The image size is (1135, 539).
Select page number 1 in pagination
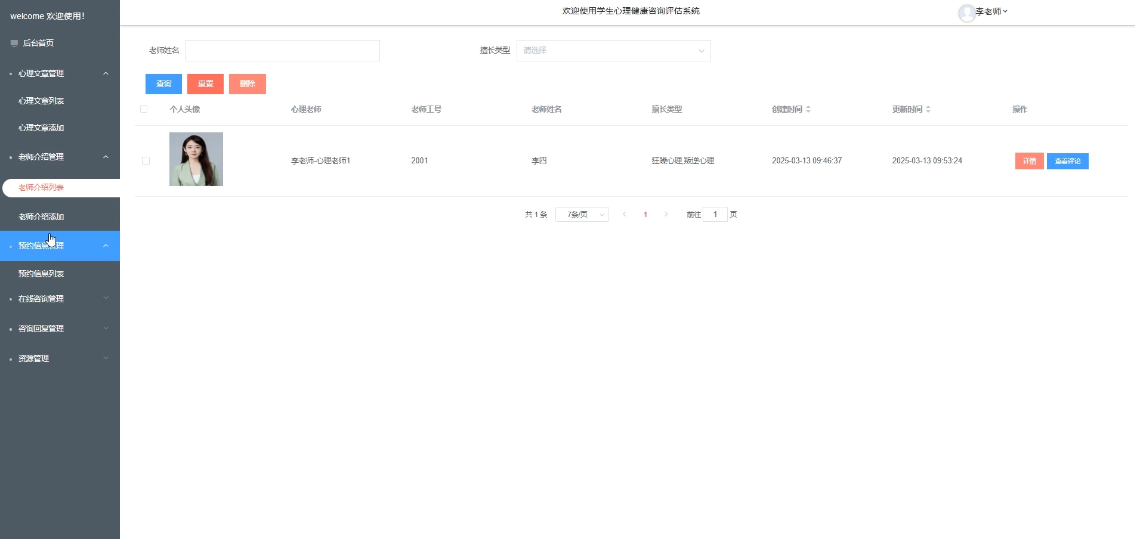click(x=645, y=215)
